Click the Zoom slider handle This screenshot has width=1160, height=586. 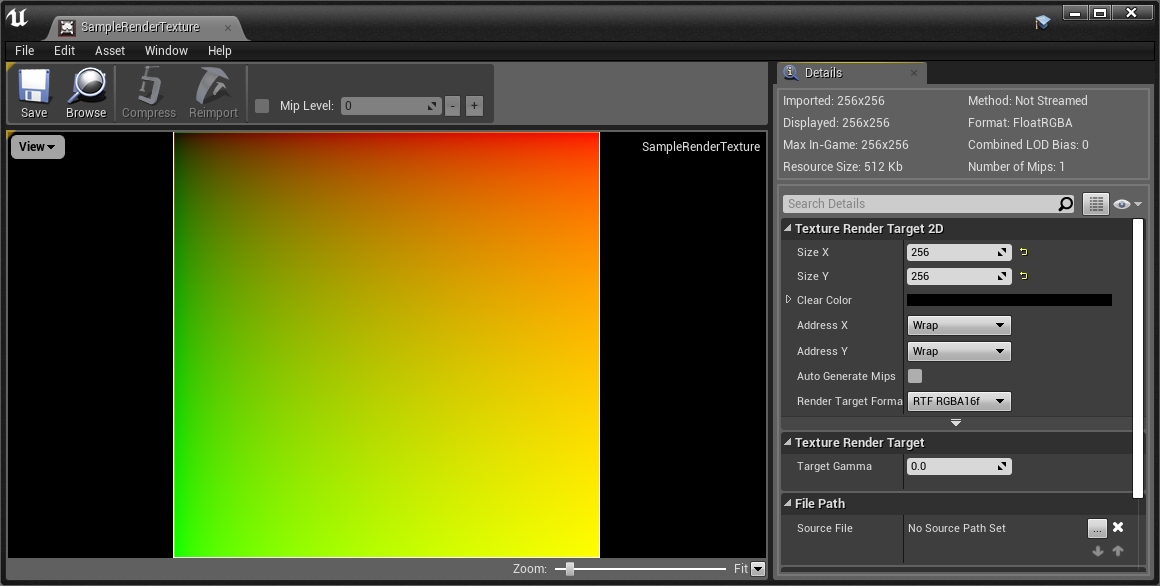[570, 569]
